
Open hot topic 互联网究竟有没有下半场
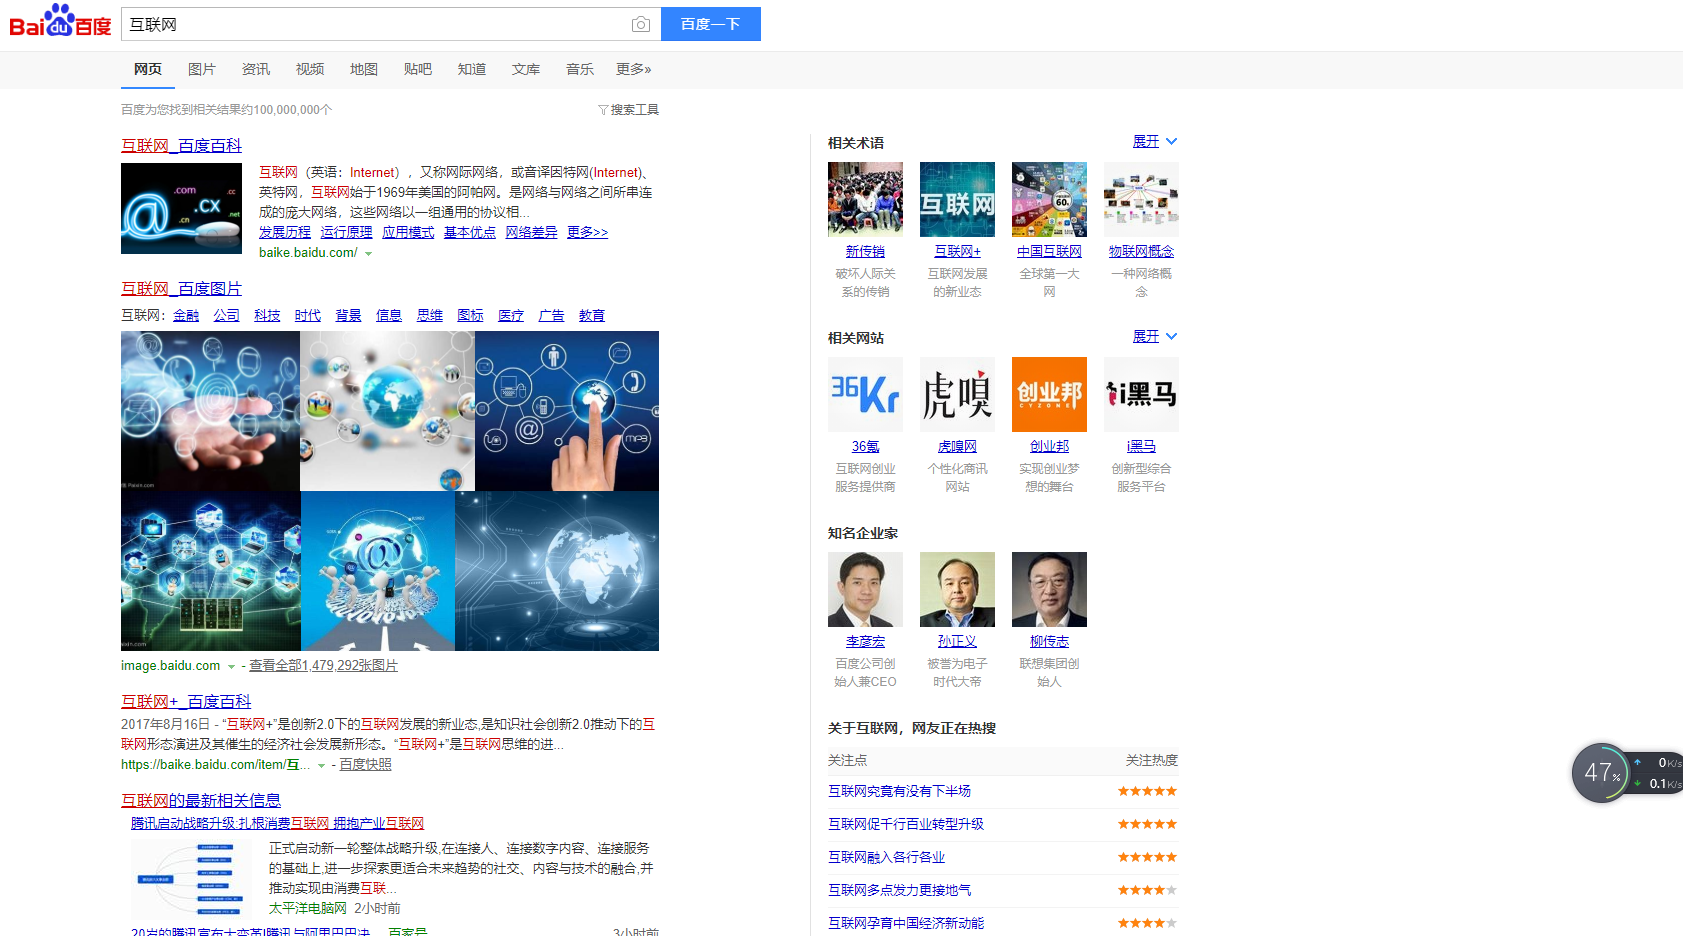click(x=899, y=792)
